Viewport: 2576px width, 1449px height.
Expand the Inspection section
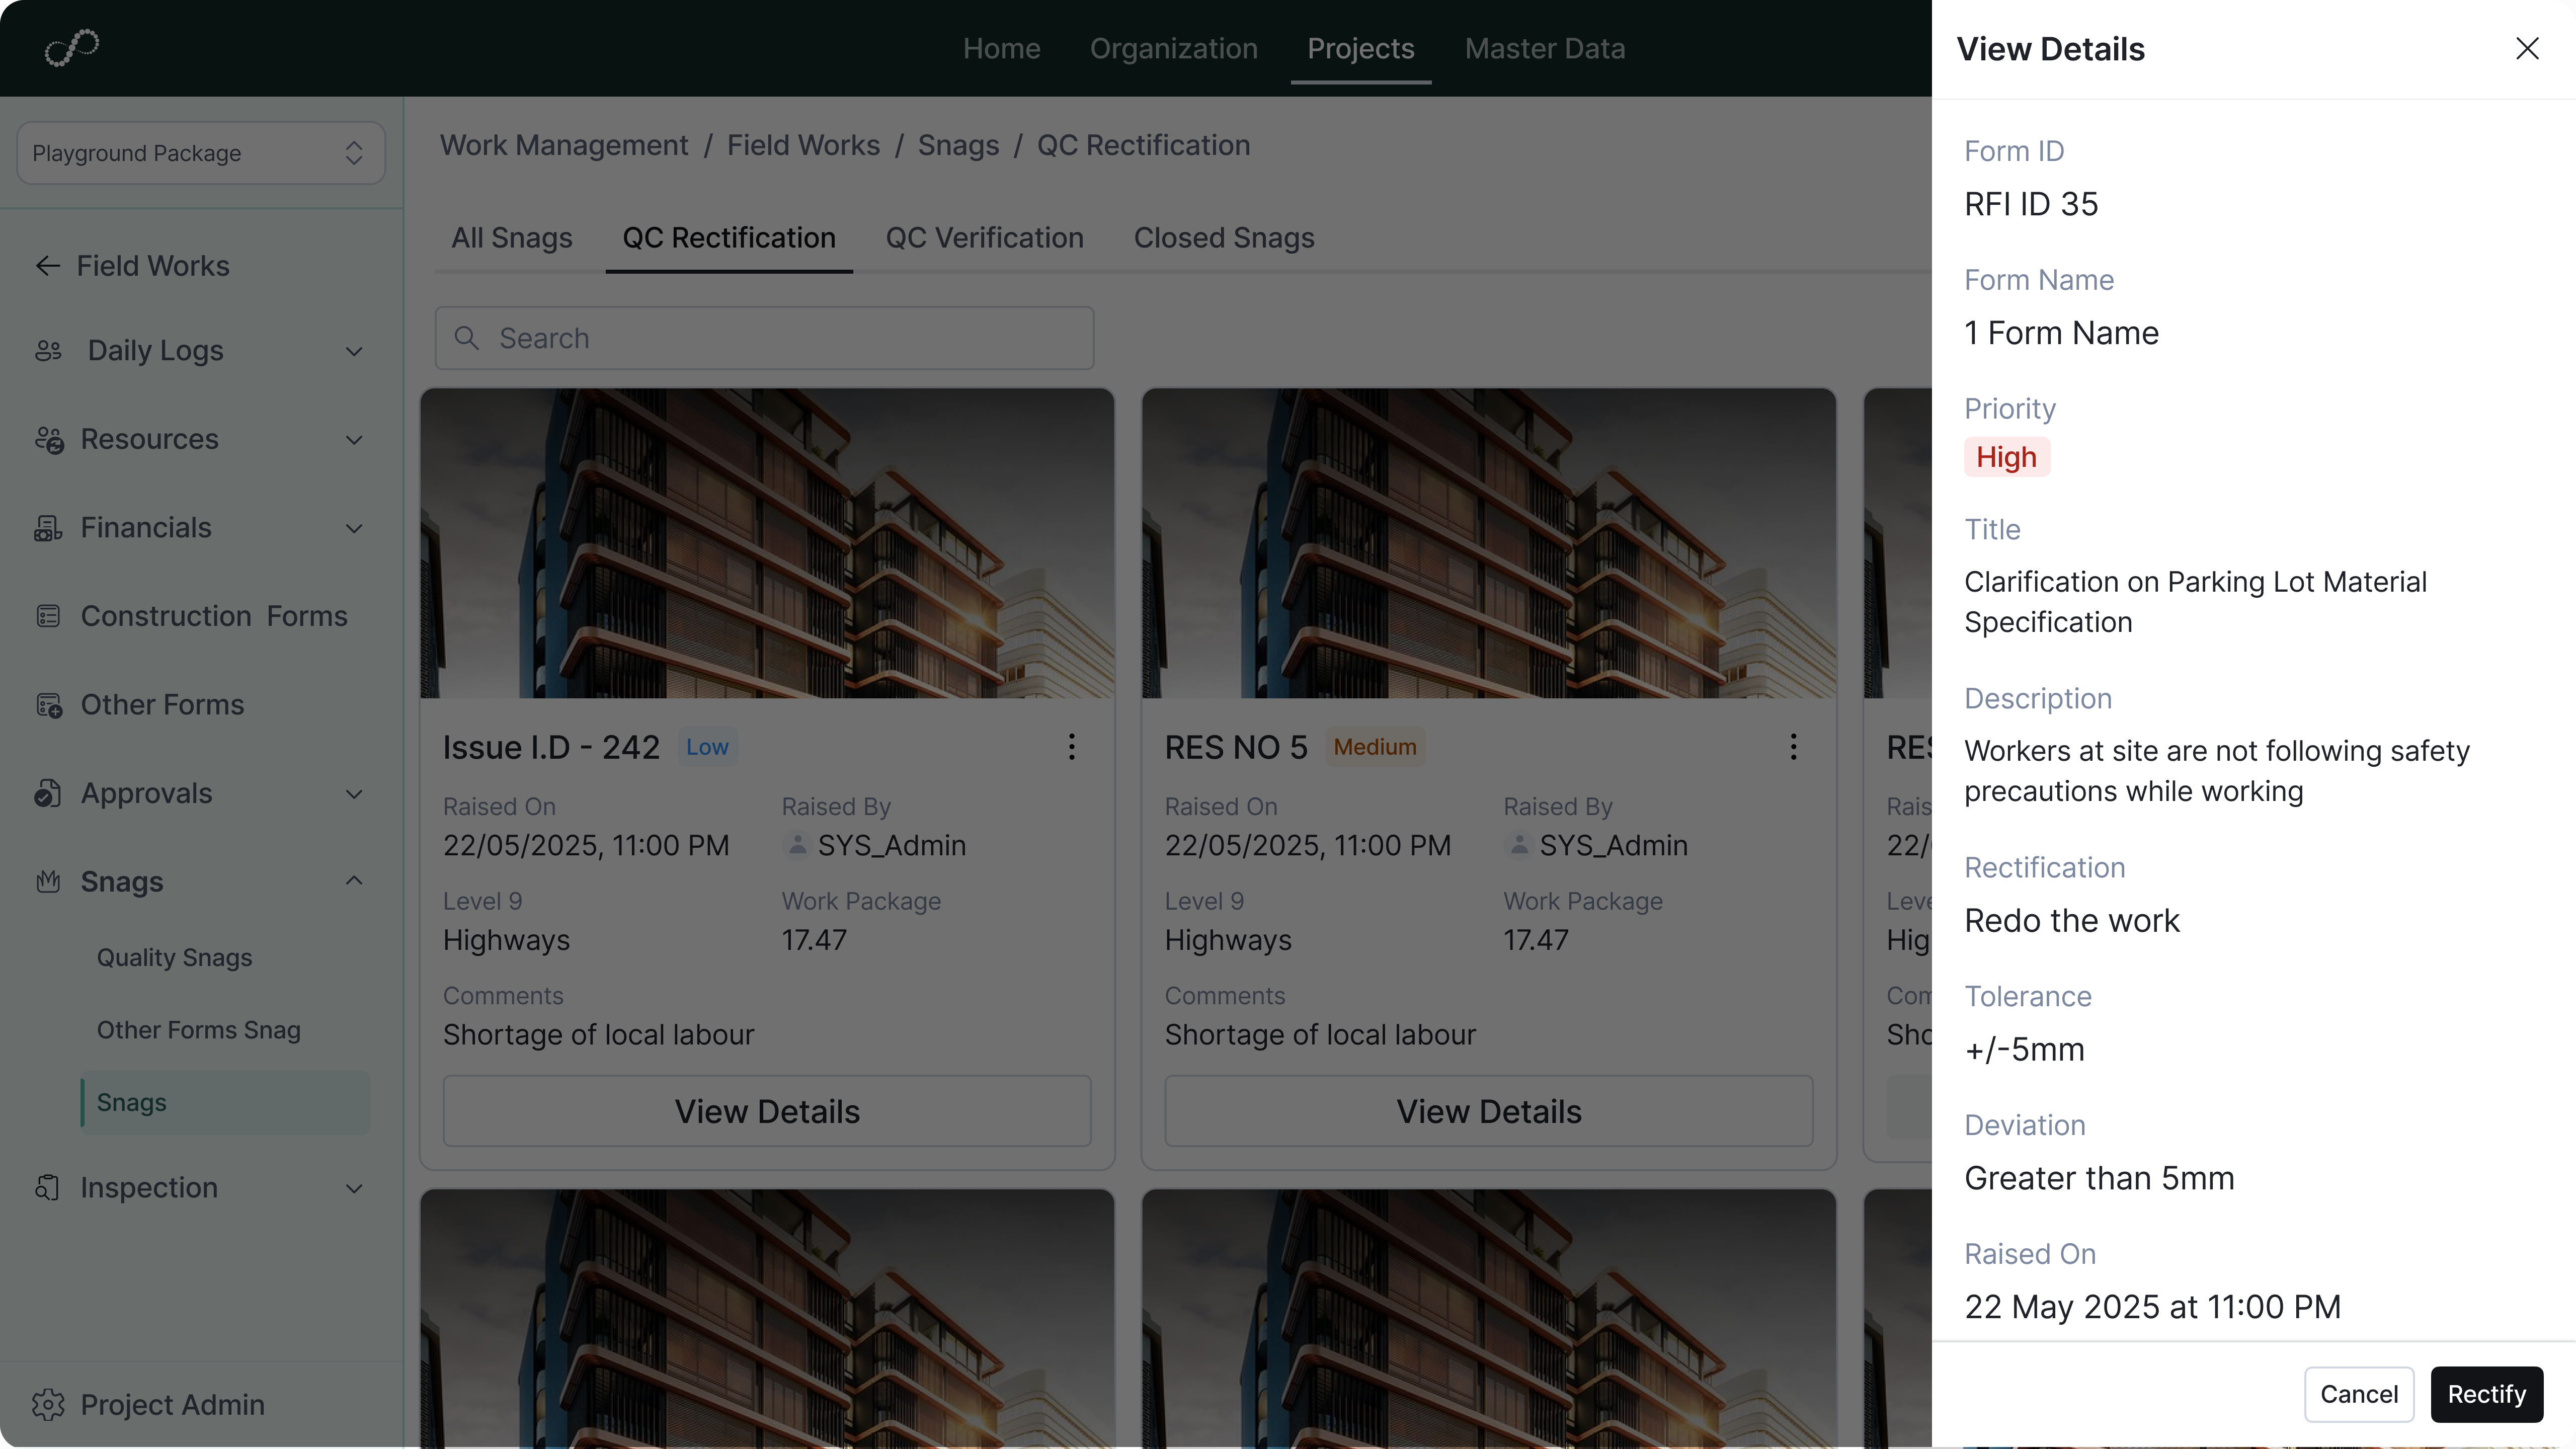pos(354,1189)
